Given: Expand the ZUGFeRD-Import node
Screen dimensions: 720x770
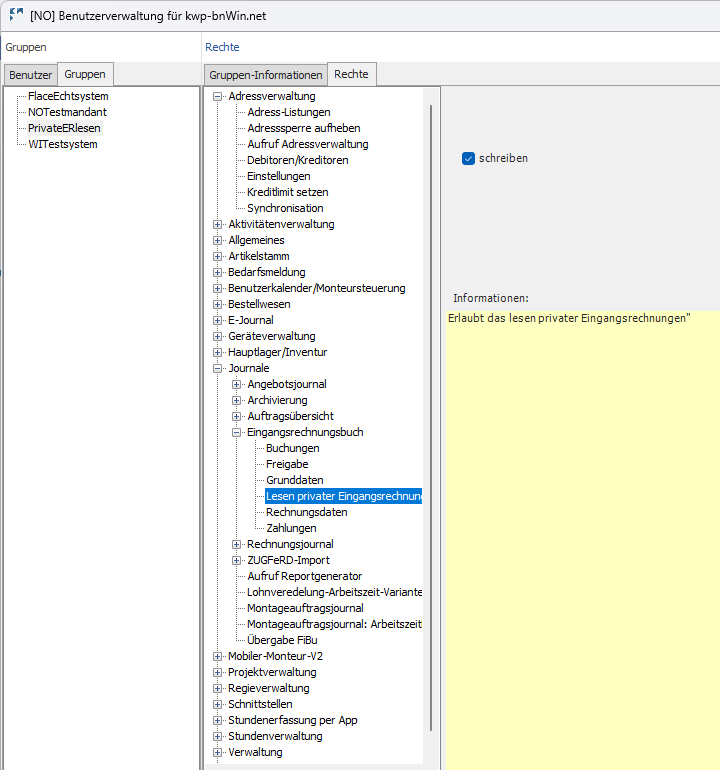Looking at the screenshot, I should click(x=236, y=561).
